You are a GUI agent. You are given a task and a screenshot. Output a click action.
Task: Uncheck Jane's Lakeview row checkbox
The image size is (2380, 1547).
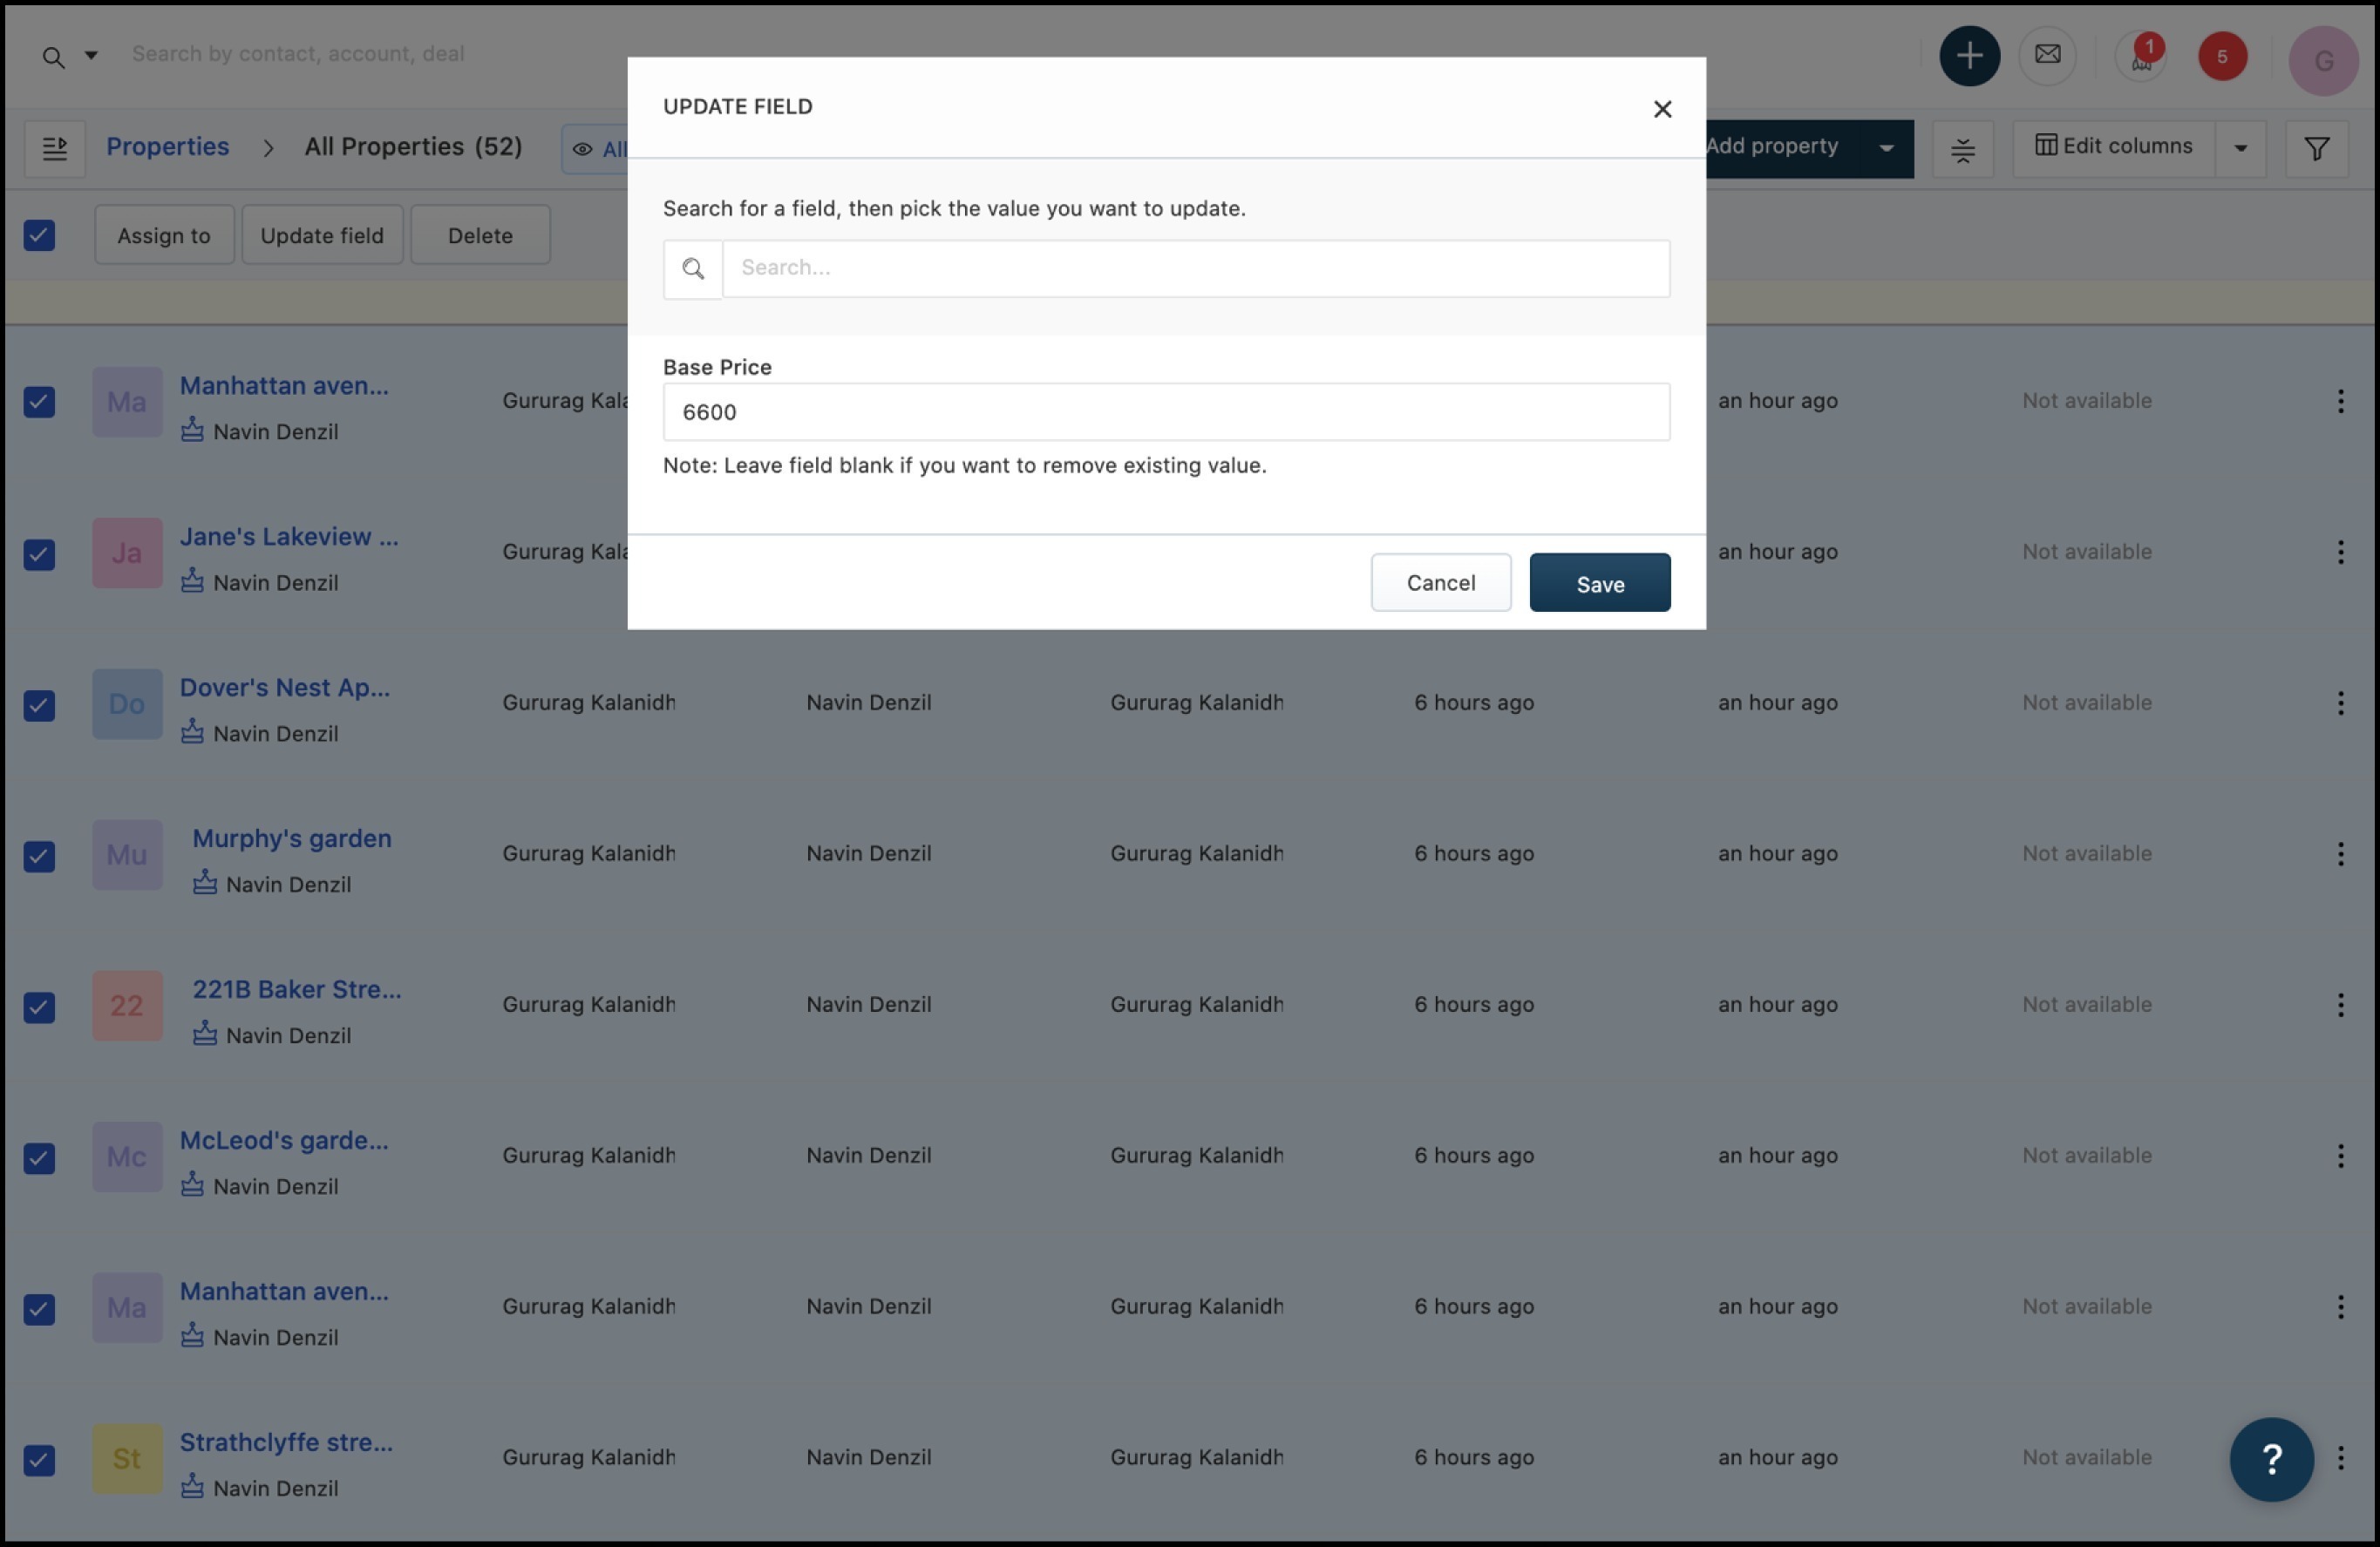pyautogui.click(x=39, y=554)
